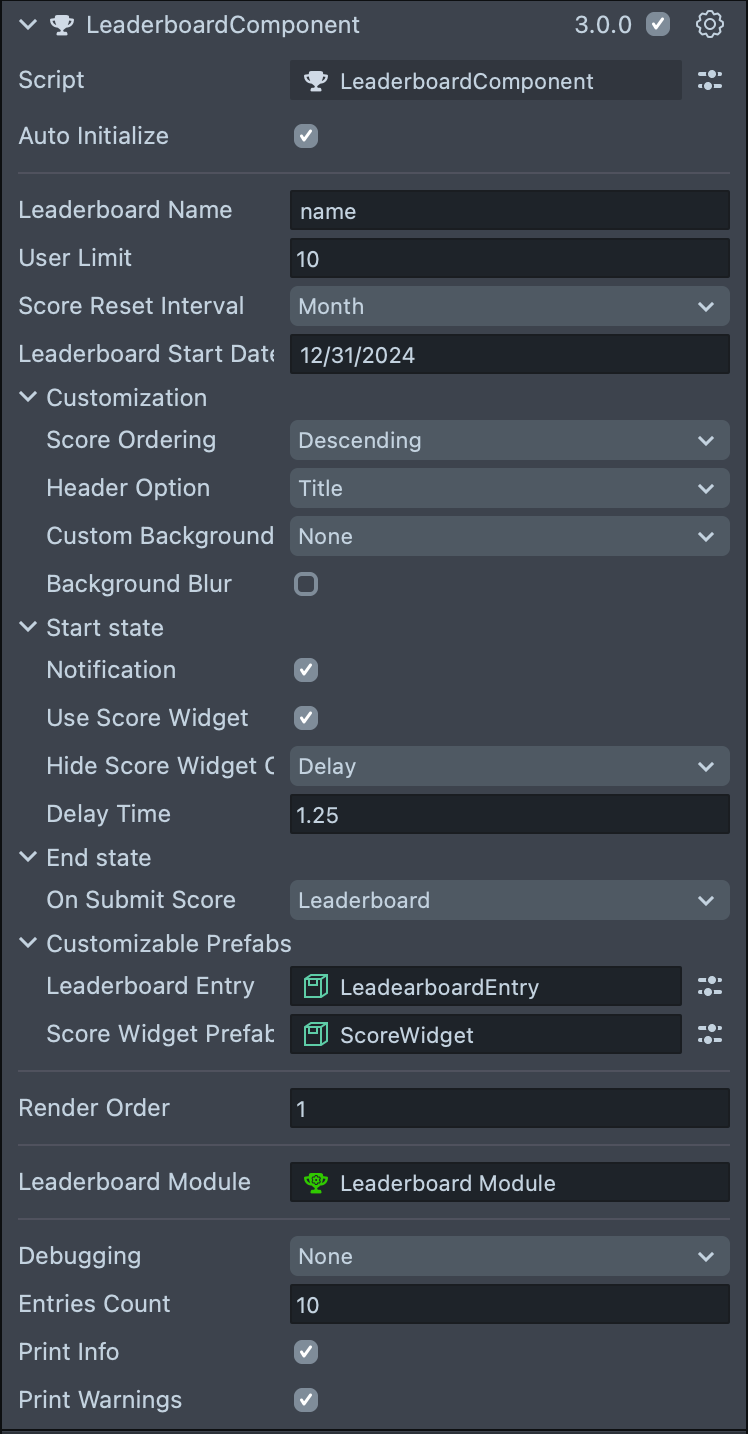
Task: Open the On Submit Score dropdown
Action: pyautogui.click(x=509, y=900)
